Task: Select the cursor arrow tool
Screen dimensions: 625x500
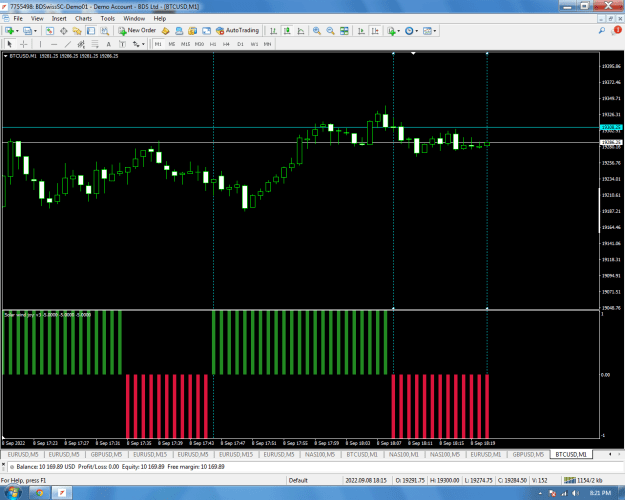Action: tap(10, 44)
